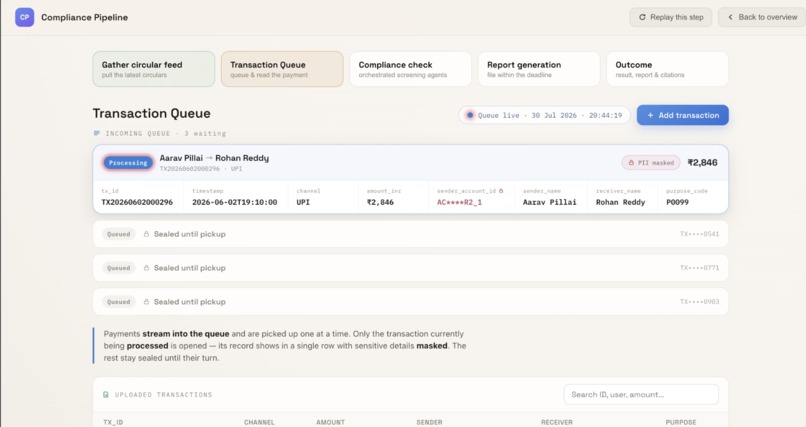
Task: Click the Uploaded Transactions file icon
Action: point(106,395)
